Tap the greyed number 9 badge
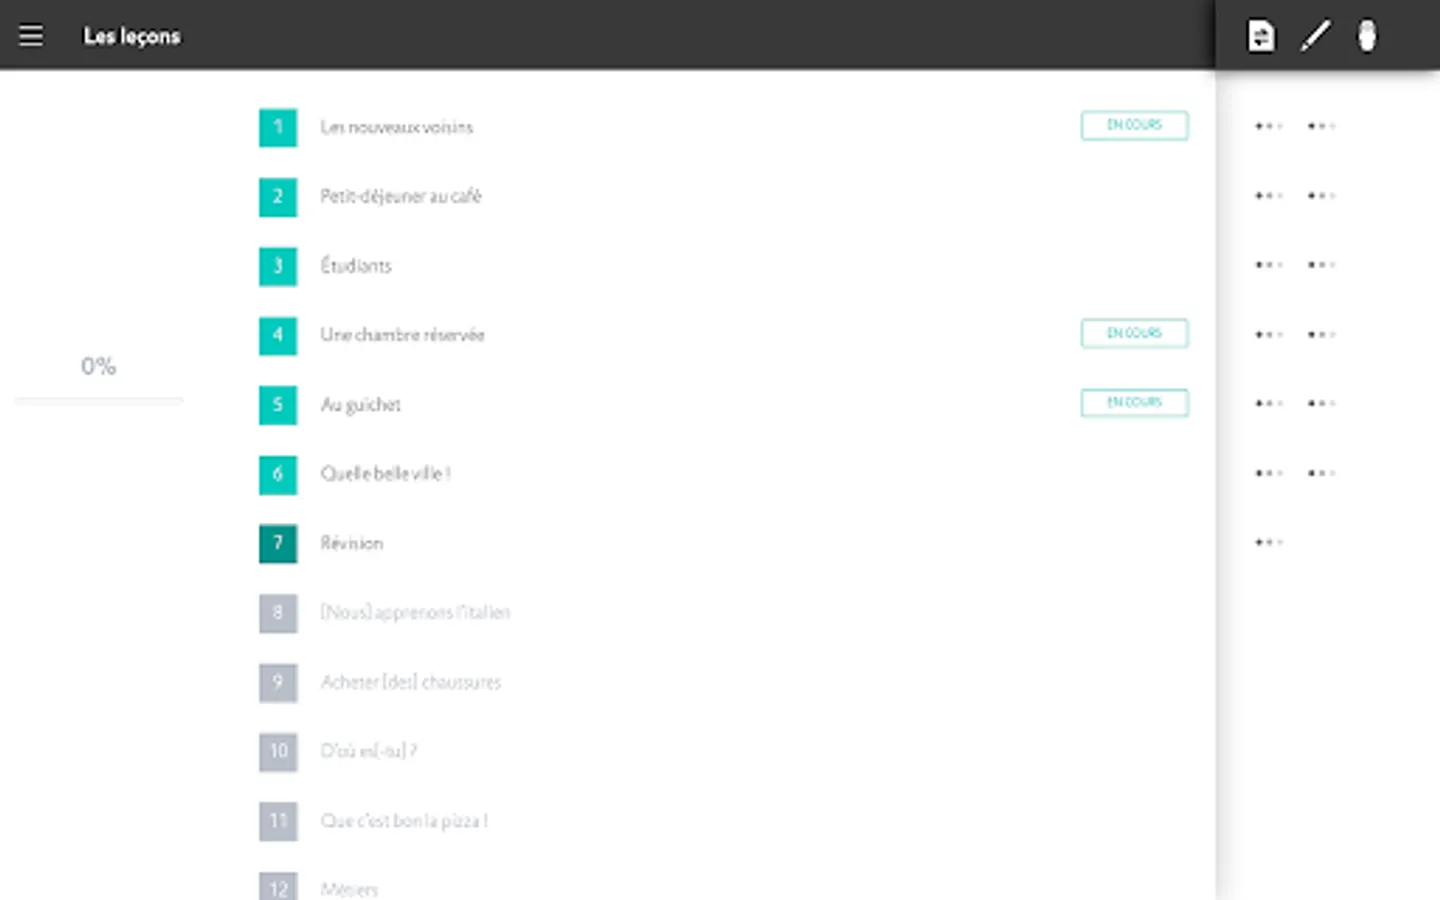 point(278,682)
